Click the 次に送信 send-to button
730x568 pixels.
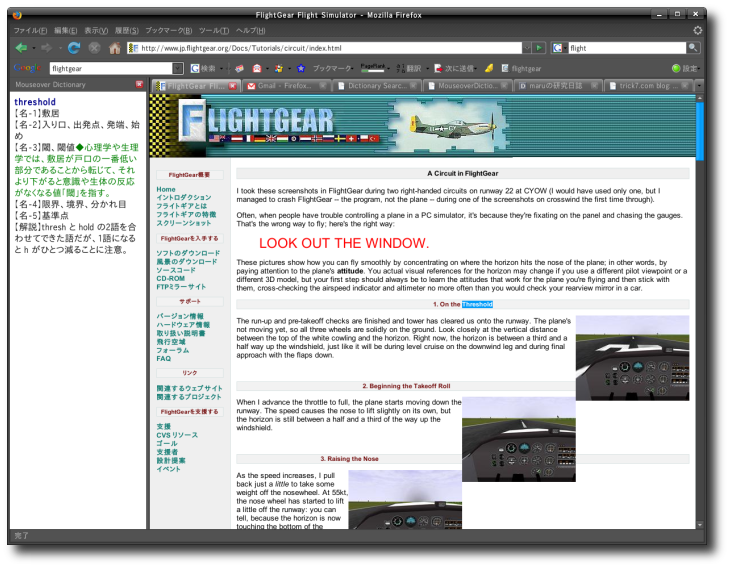(454, 68)
